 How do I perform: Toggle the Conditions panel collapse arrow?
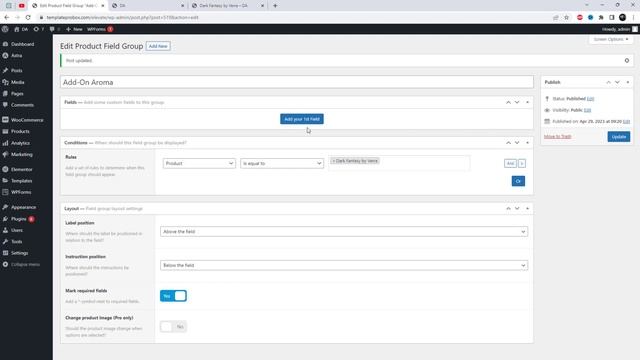[527, 143]
